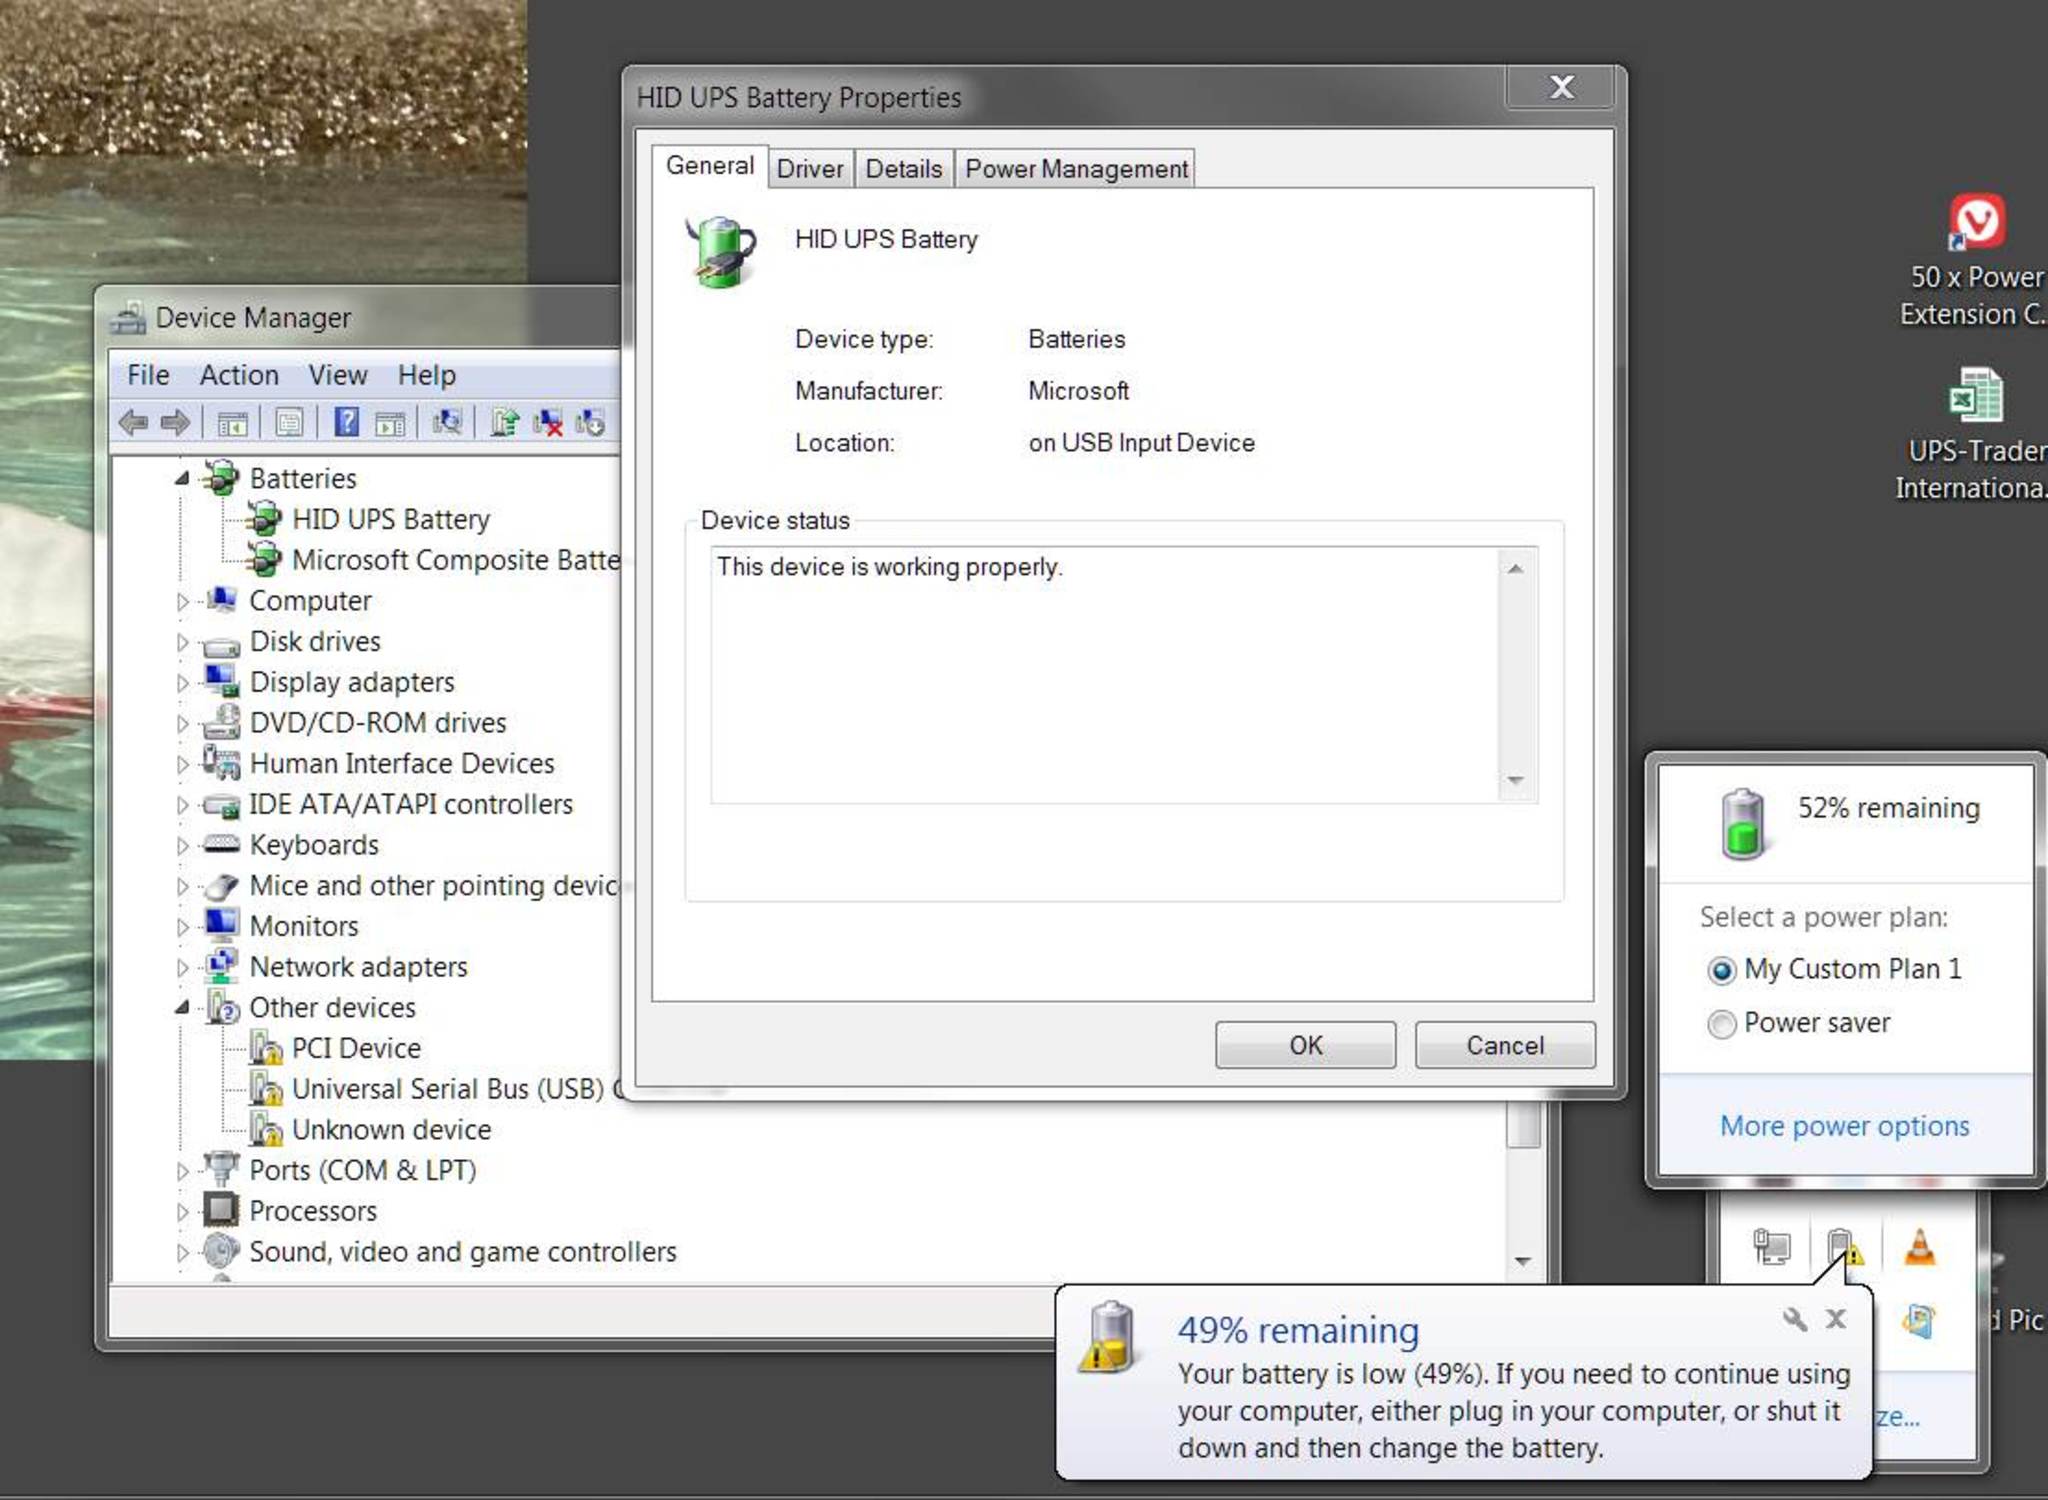Toggle the Show/Hide Console Tree toolbar icon
Viewport: 2048px width, 1500px height.
click(232, 423)
